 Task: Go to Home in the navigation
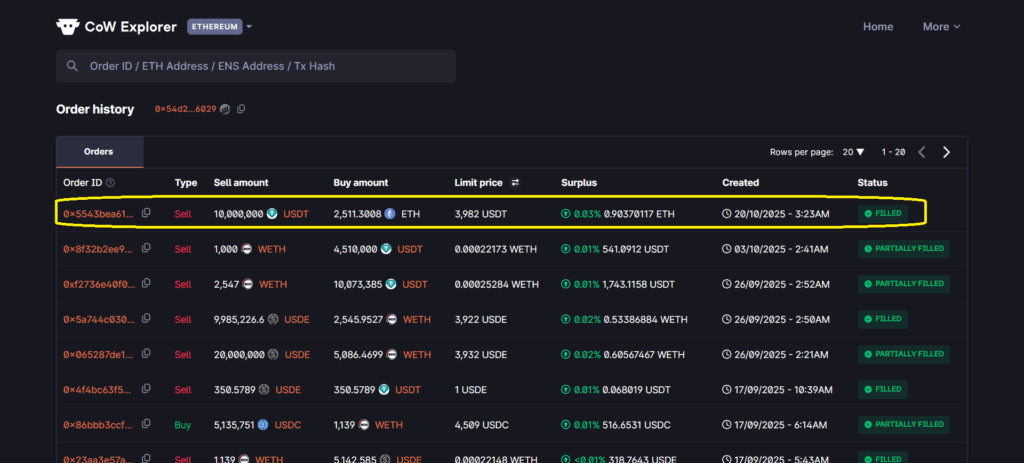[x=878, y=27]
